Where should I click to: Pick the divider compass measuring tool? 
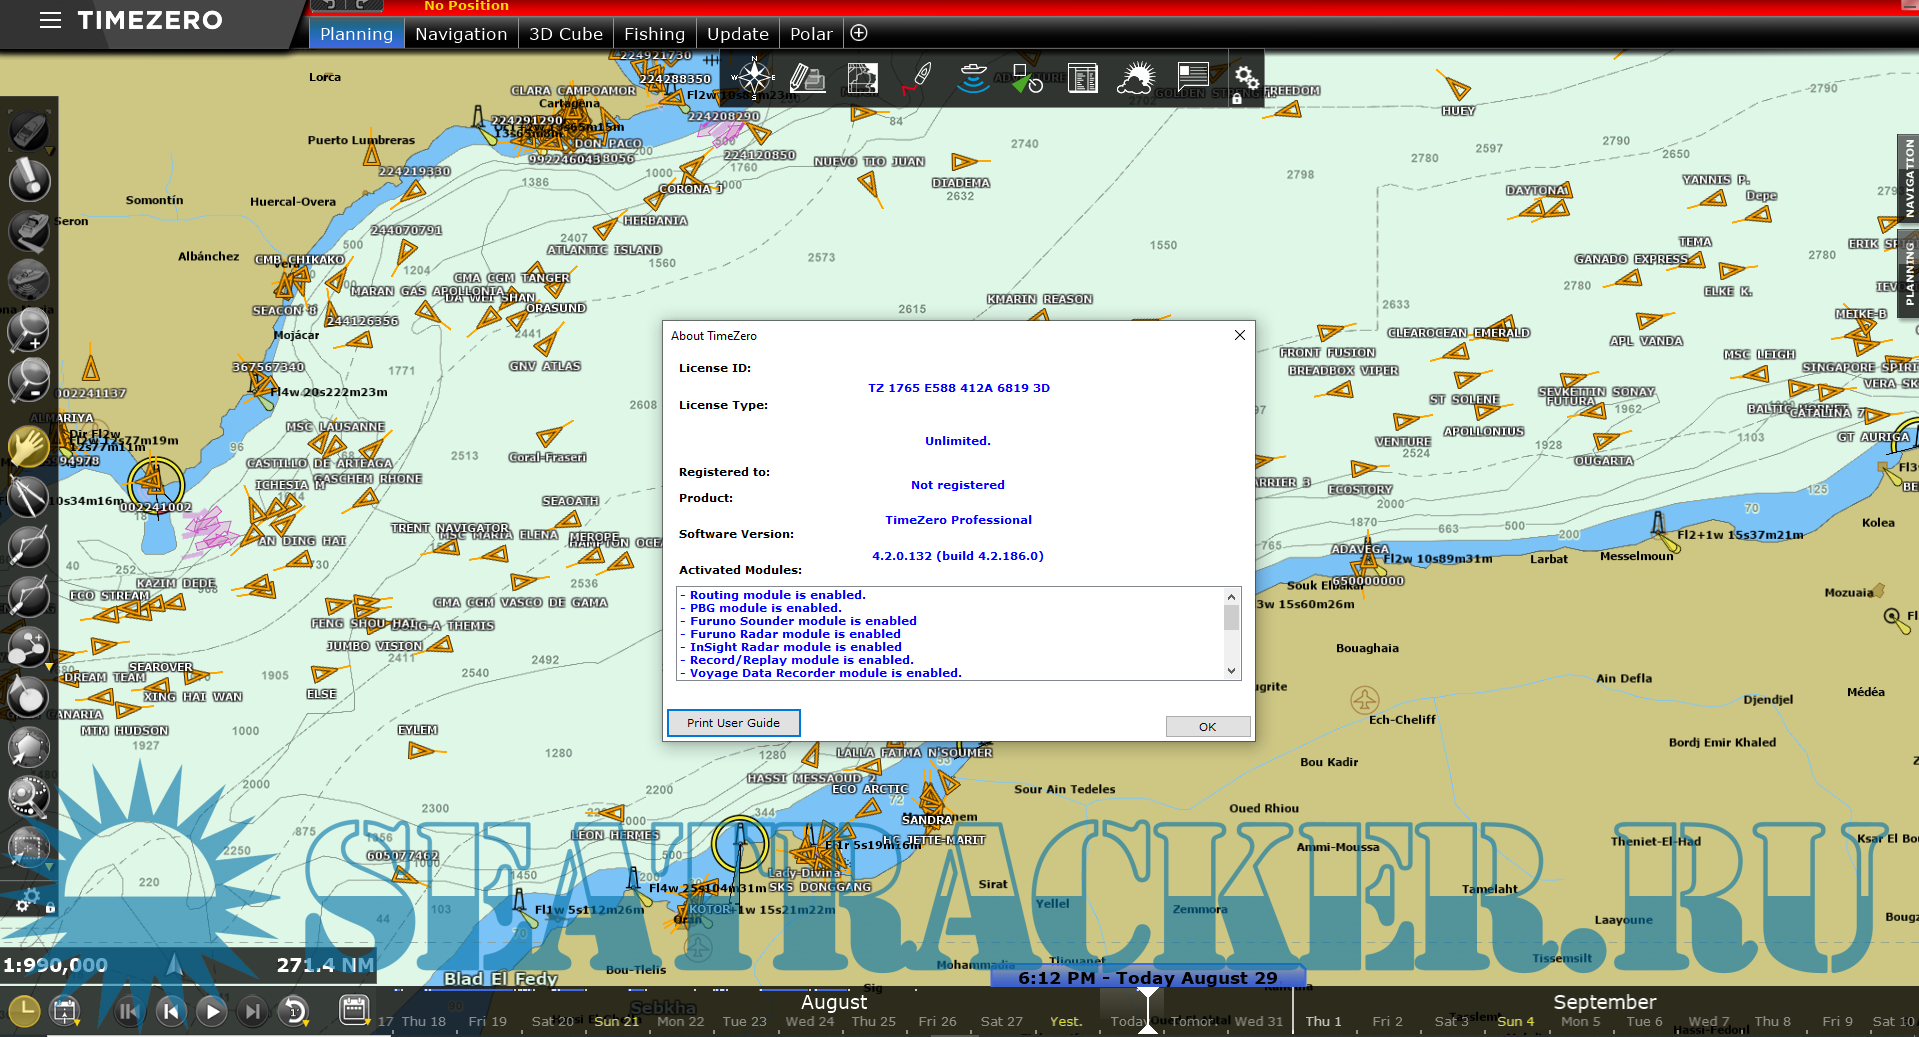click(x=27, y=496)
